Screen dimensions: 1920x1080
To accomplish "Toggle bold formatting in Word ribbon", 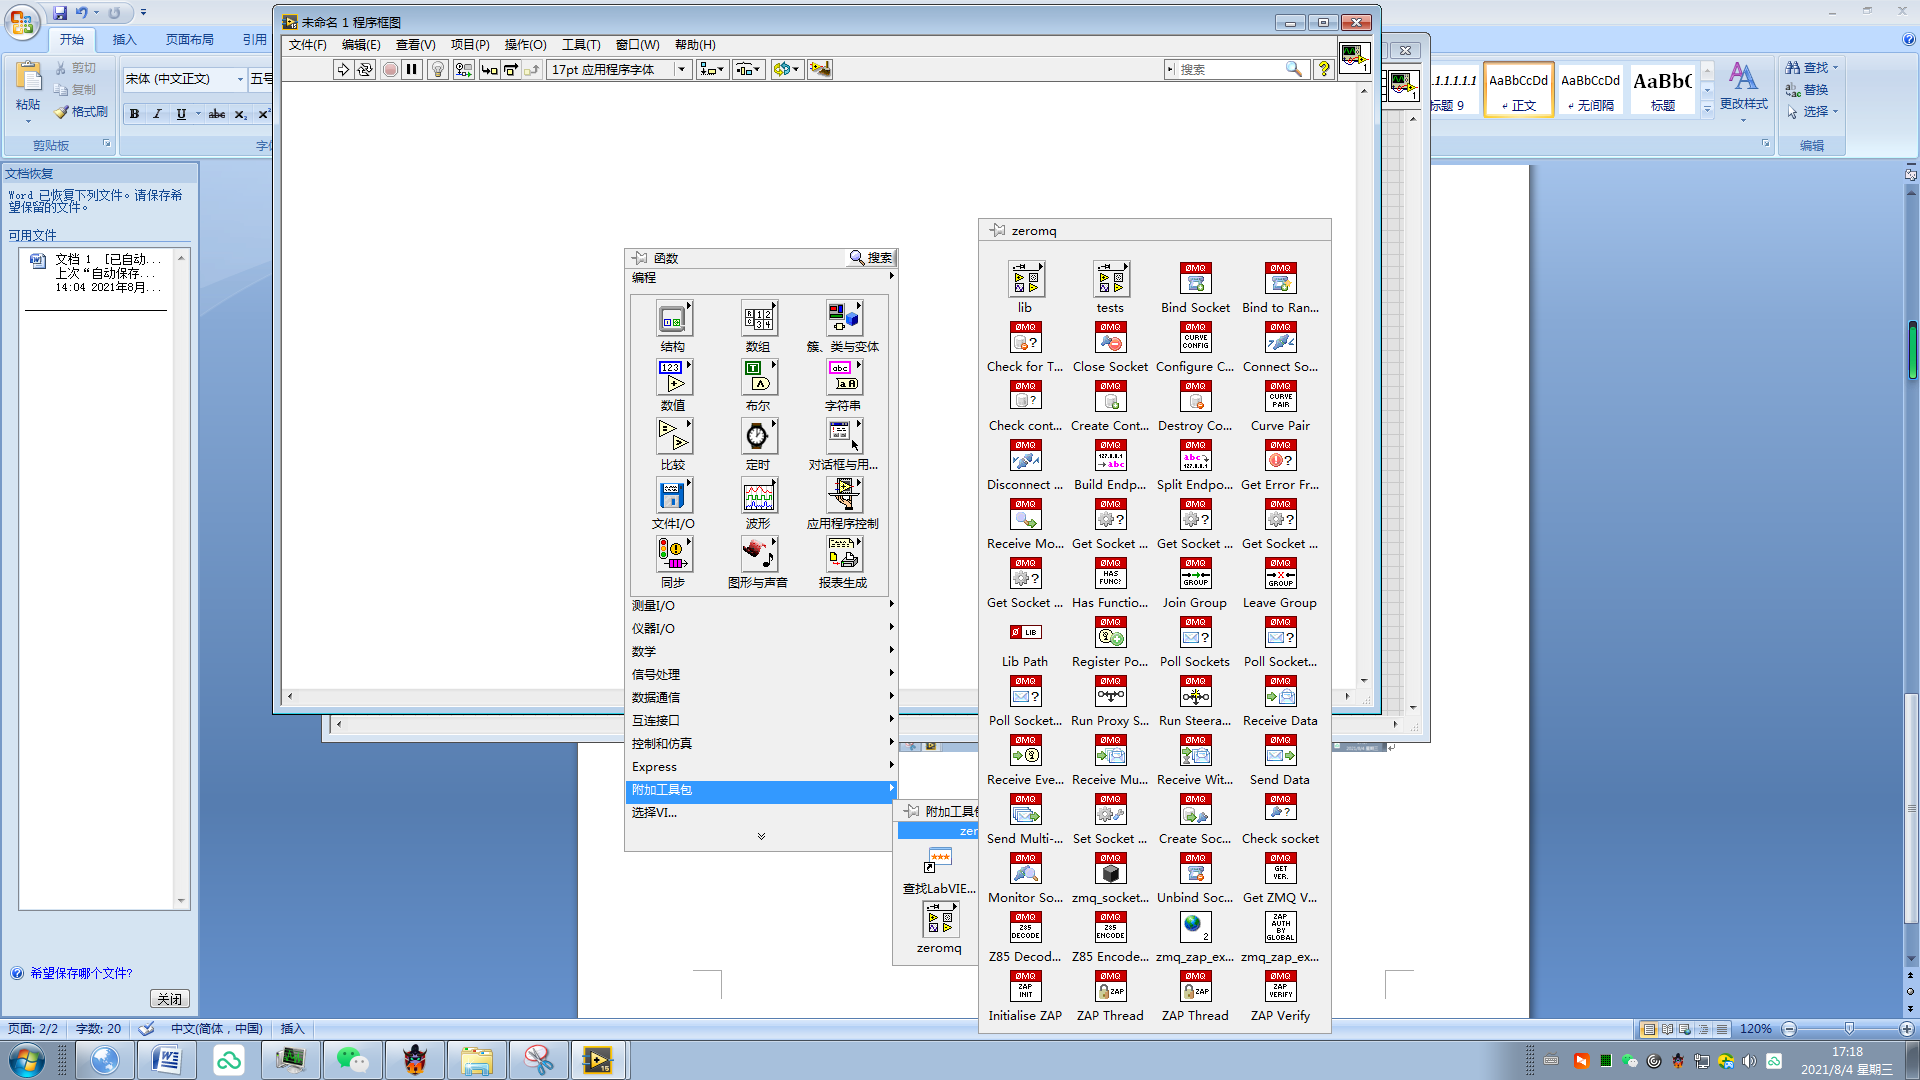I will click(x=134, y=114).
